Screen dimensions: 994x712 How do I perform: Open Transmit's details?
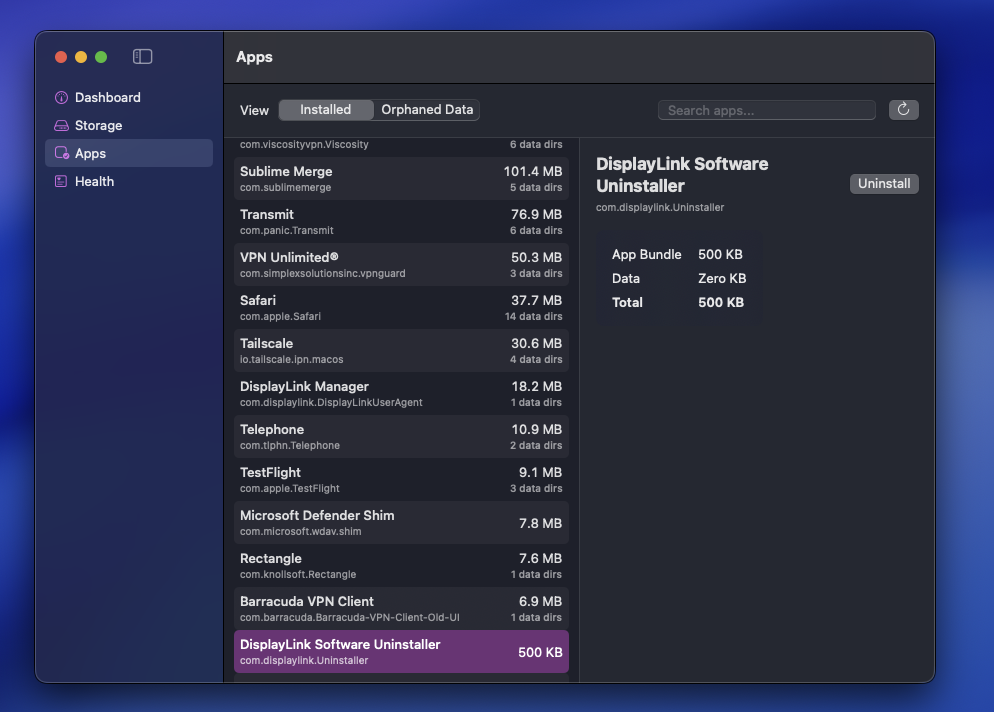[x=400, y=221]
